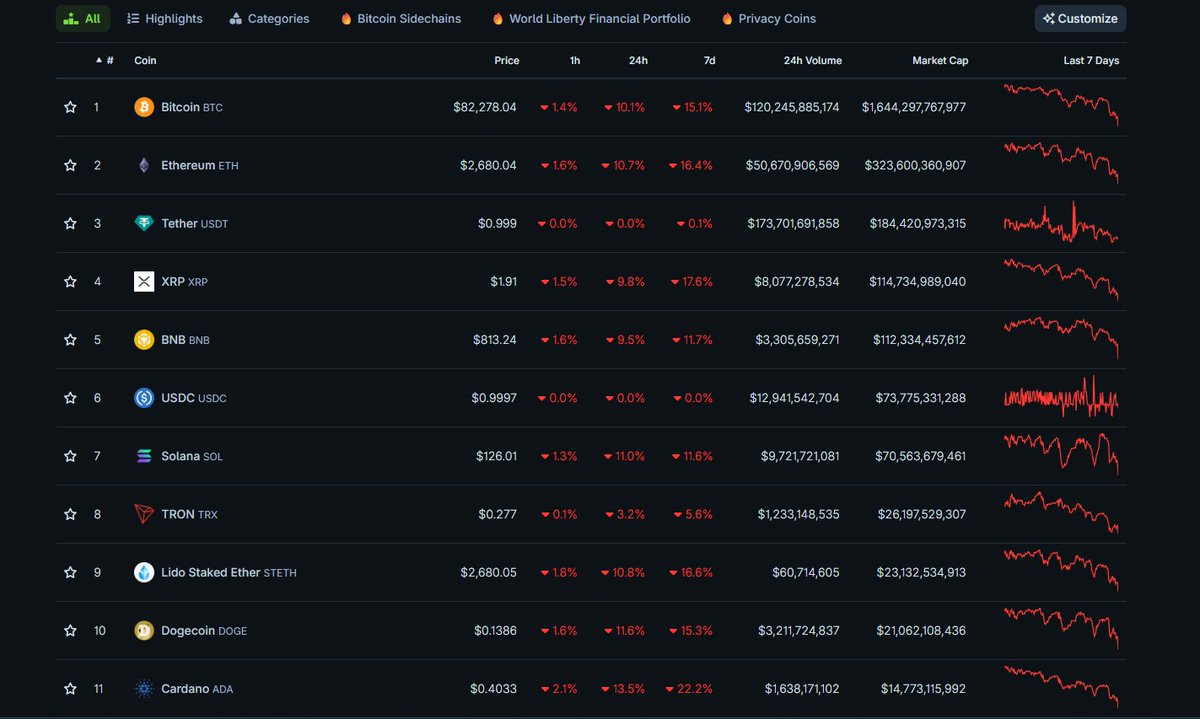Open the Privacy Coins tab
Screen dimensions: 1200x719
769,18
